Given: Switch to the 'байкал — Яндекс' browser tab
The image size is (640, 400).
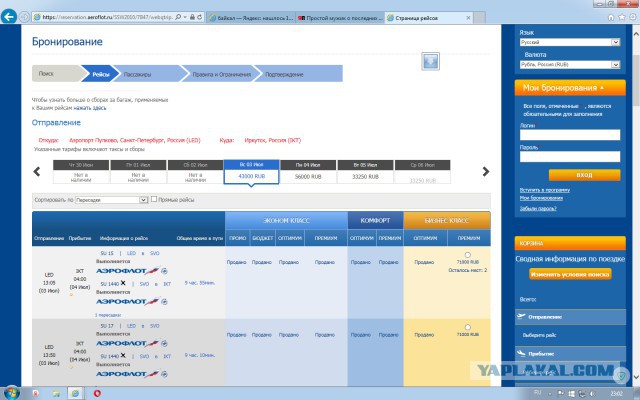Looking at the screenshot, I should [x=251, y=18].
